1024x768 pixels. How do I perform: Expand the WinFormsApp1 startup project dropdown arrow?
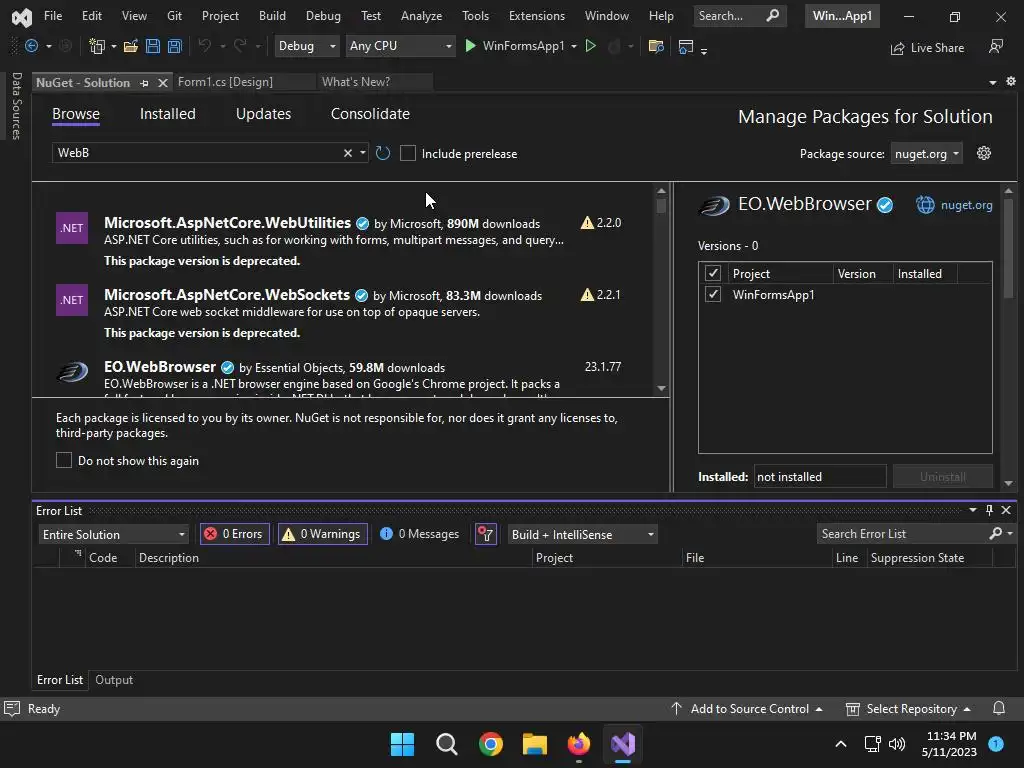(x=574, y=46)
